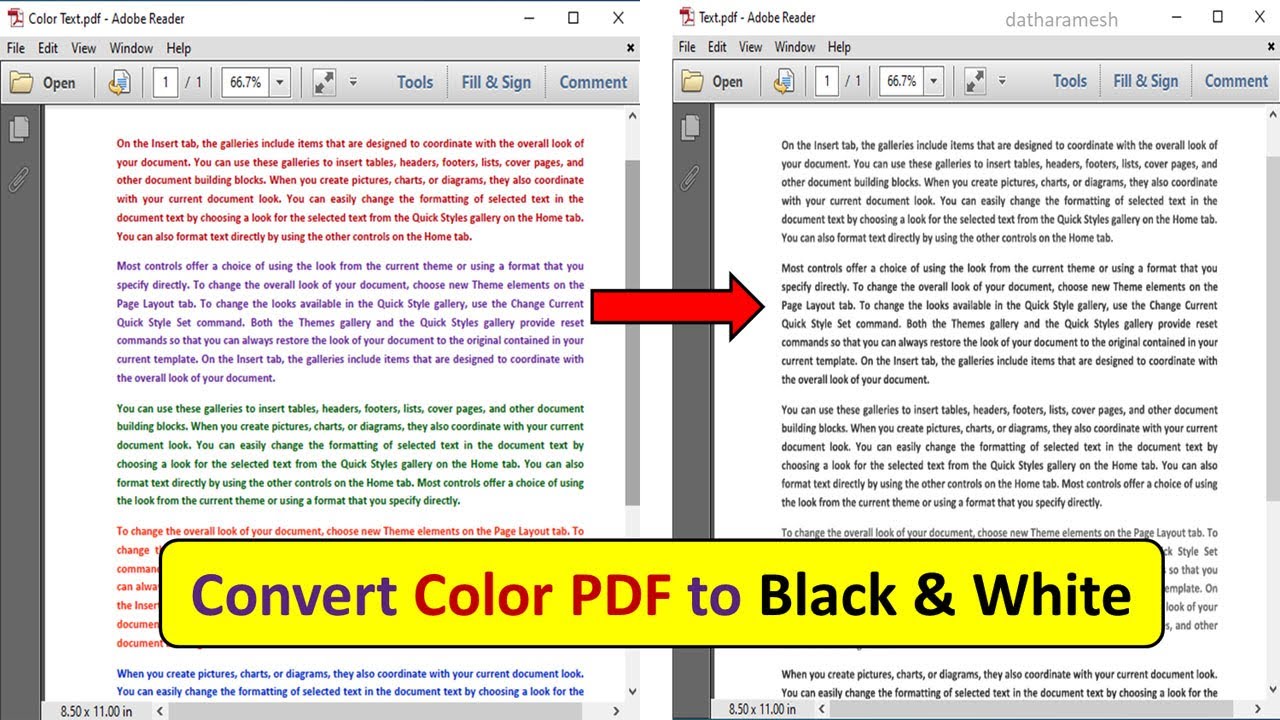The height and width of the screenshot is (720, 1280).
Task: Open page thumbnails panel in Text.pdf sidebar
Action: click(690, 127)
